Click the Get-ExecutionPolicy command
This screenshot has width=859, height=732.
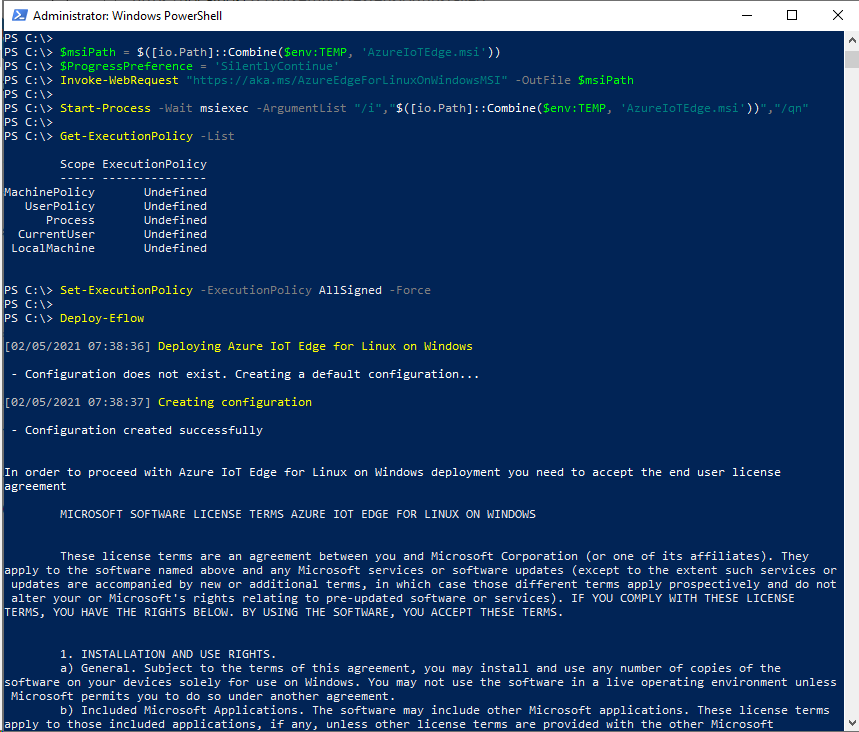coord(126,136)
